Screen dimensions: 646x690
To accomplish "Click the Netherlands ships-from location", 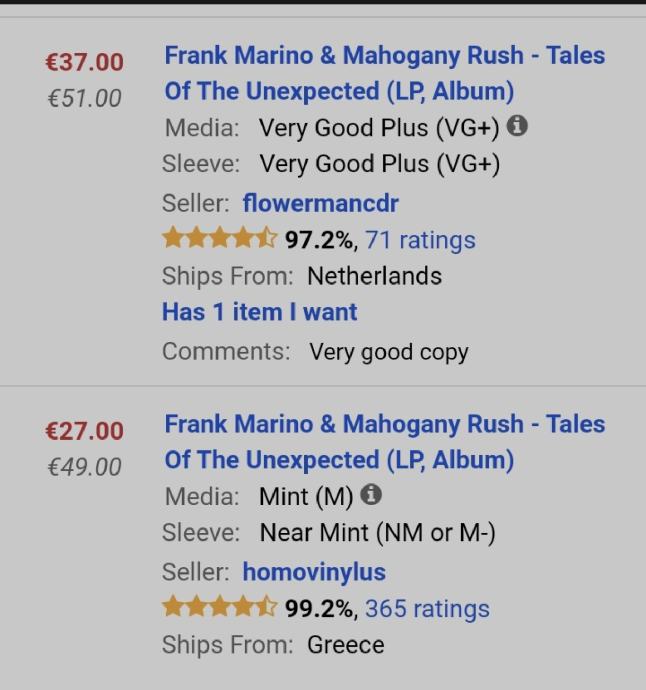I will [x=374, y=276].
